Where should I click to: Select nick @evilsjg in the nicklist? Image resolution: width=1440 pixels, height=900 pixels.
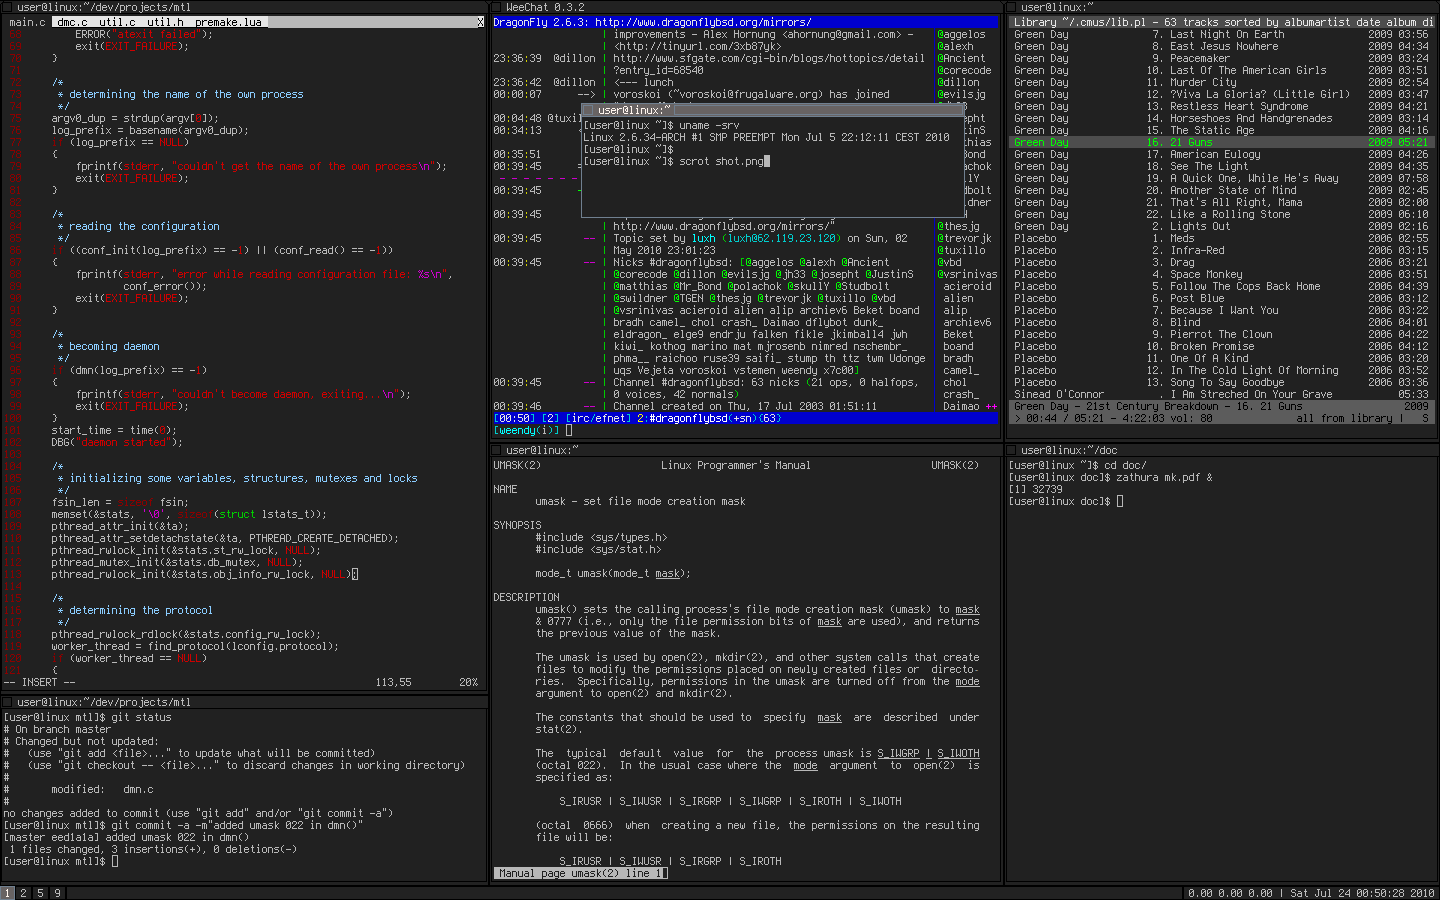click(x=961, y=94)
